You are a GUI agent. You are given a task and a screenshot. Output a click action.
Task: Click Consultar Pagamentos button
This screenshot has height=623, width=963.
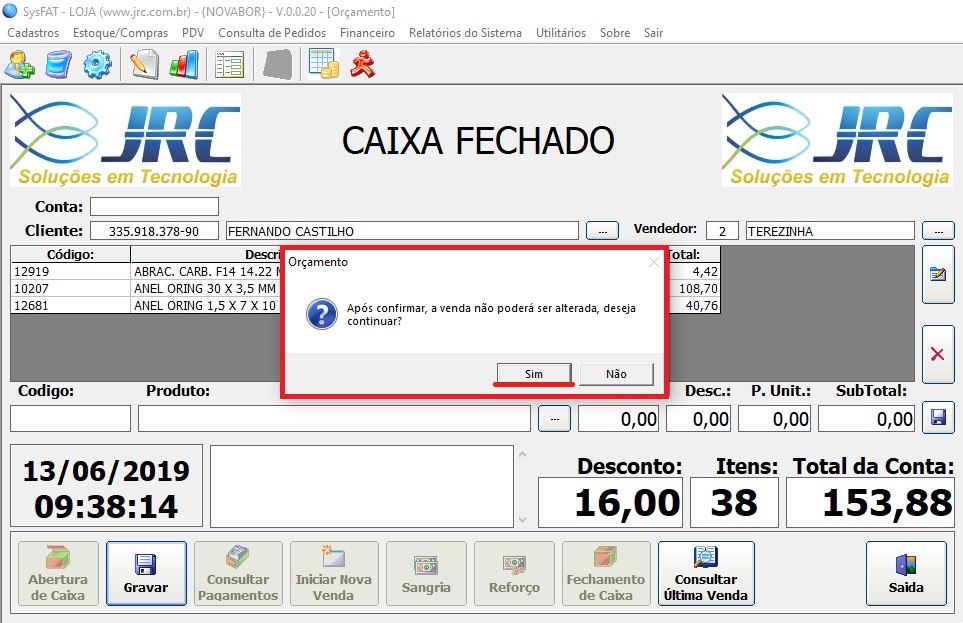click(x=238, y=573)
